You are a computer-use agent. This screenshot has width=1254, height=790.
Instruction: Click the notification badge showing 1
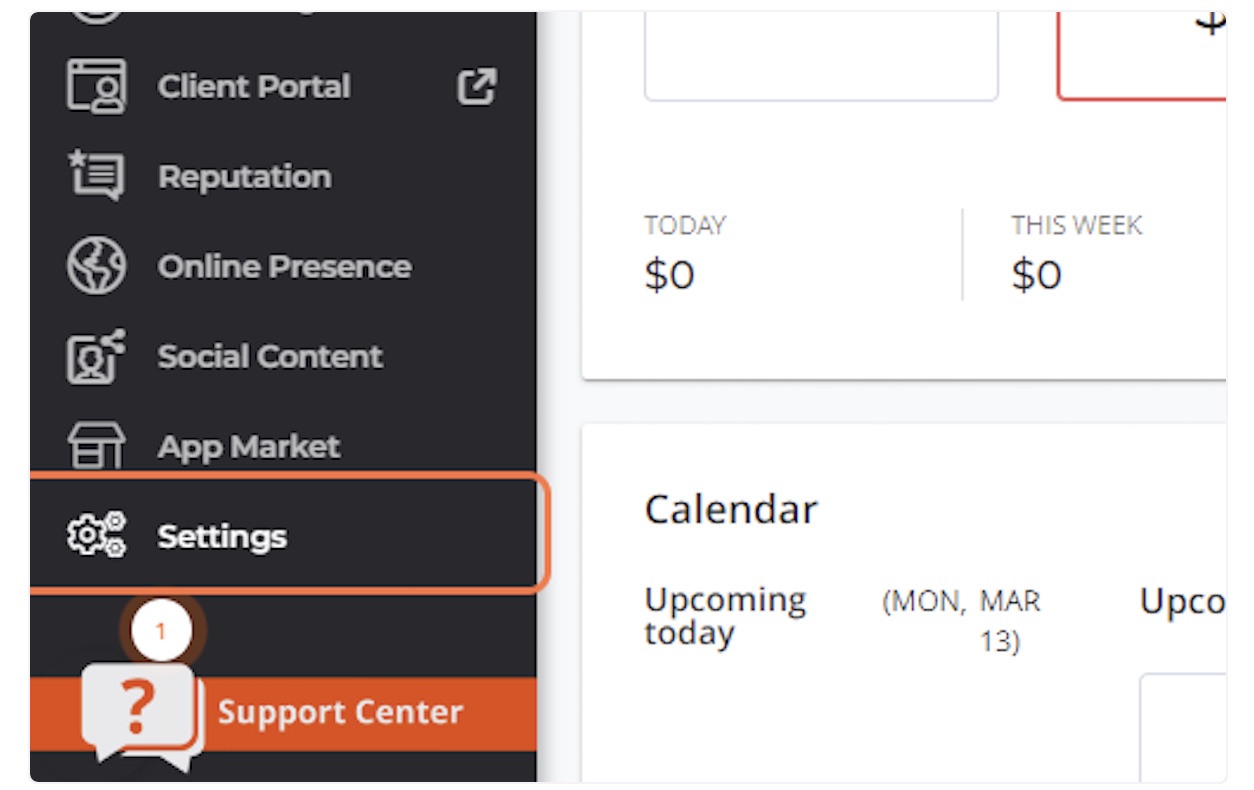161,632
